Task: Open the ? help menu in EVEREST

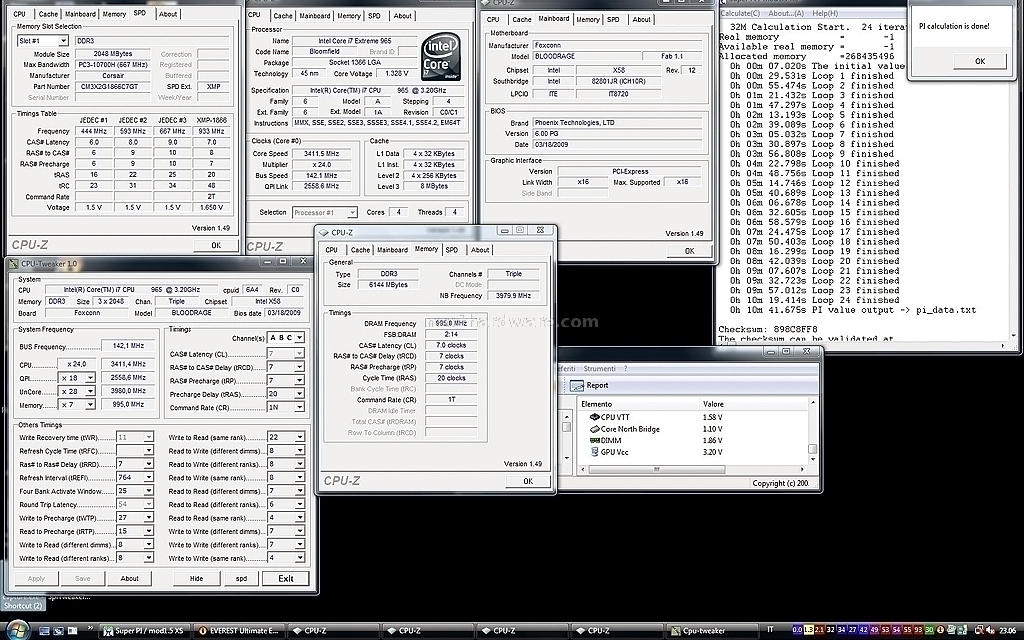Action: coord(626,369)
